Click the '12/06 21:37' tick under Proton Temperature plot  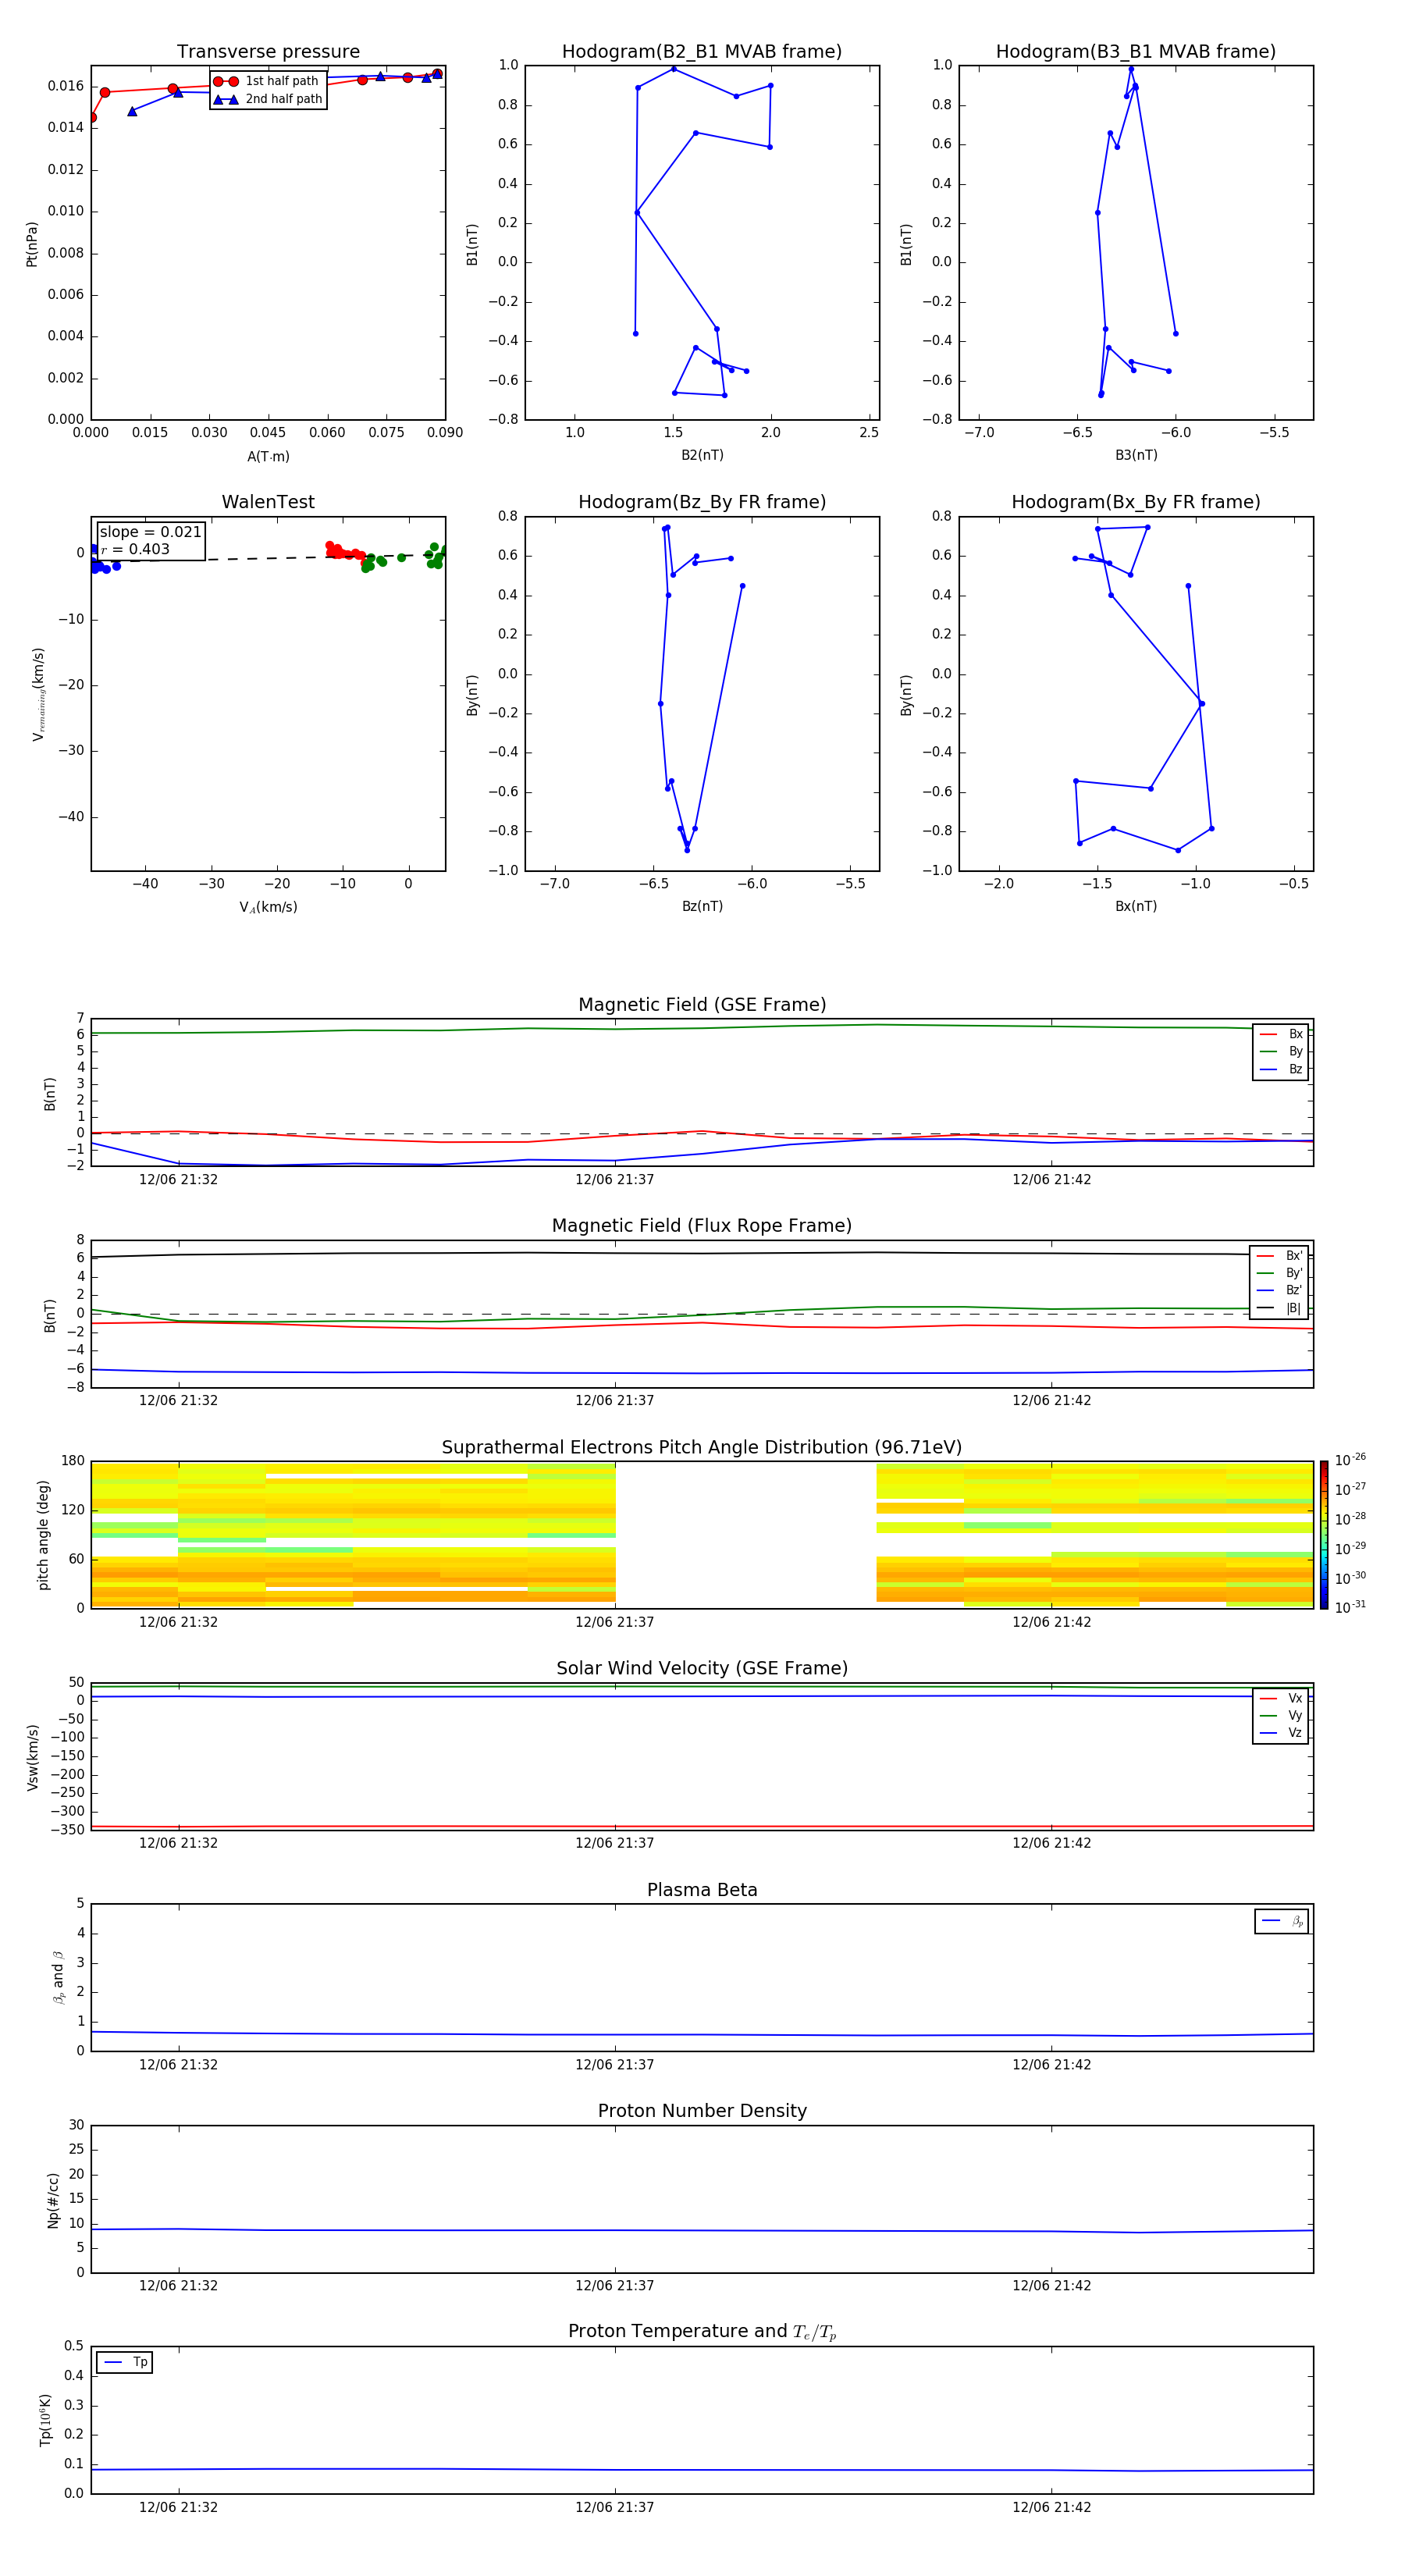click(x=614, y=2507)
